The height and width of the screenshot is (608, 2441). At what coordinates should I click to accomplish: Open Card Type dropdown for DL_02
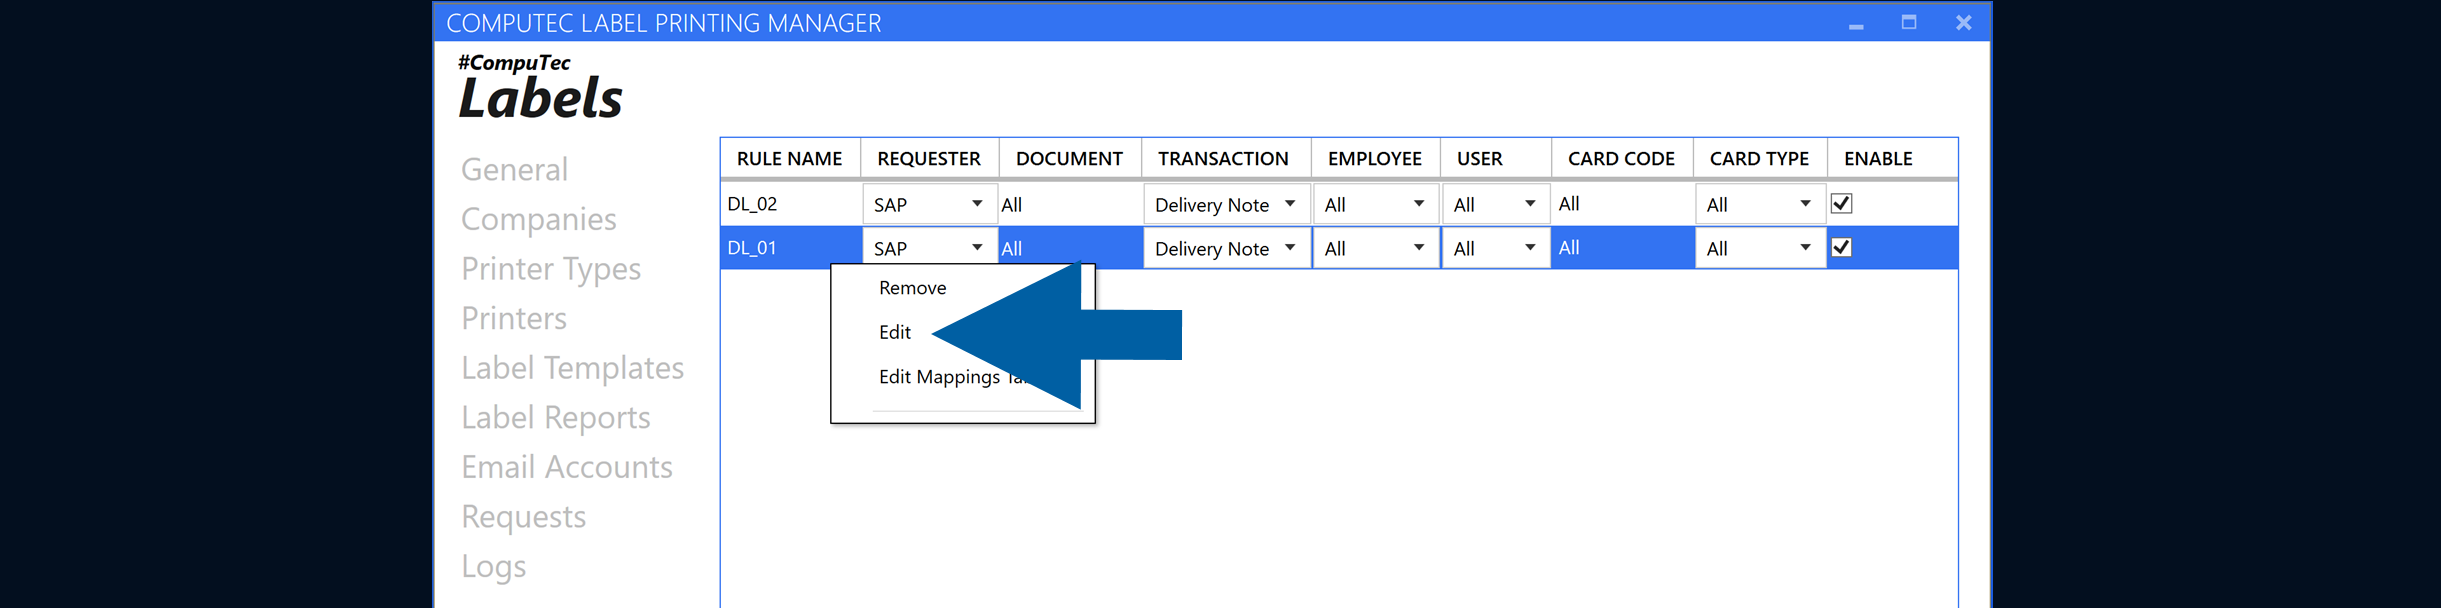click(x=1760, y=204)
